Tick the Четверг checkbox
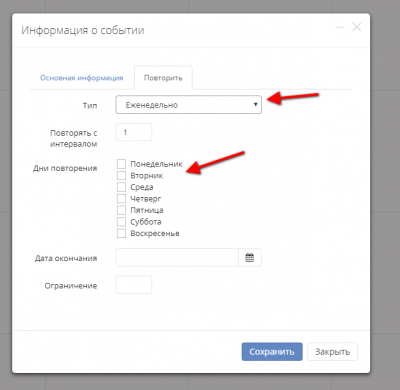Image resolution: width=400 pixels, height=390 pixels. coord(121,199)
